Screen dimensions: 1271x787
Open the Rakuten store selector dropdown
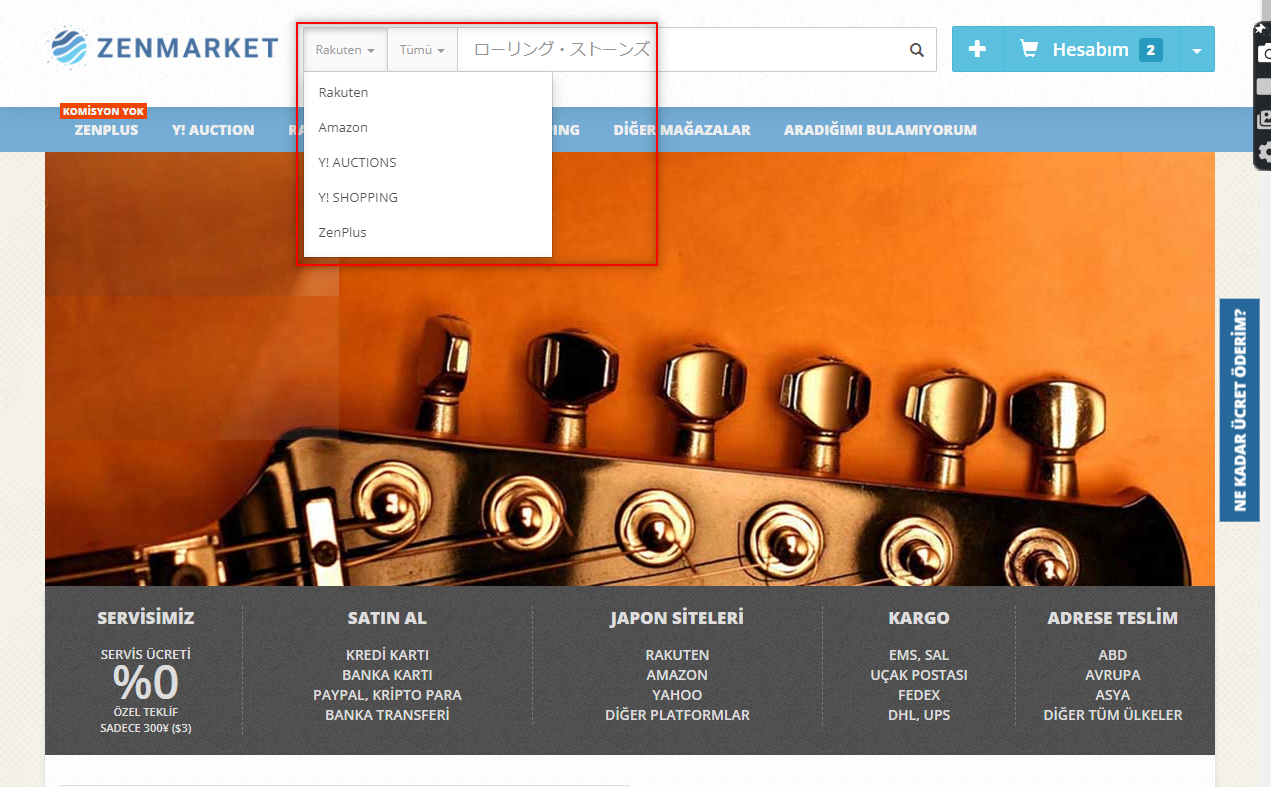tap(345, 50)
